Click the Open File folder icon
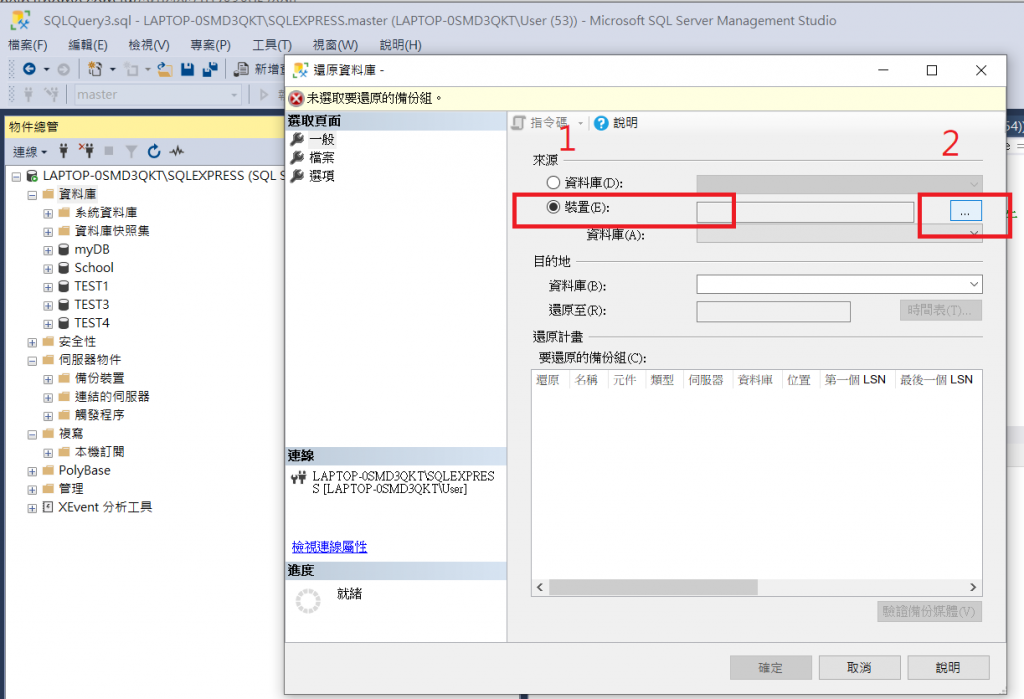This screenshot has width=1024, height=699. (x=165, y=69)
